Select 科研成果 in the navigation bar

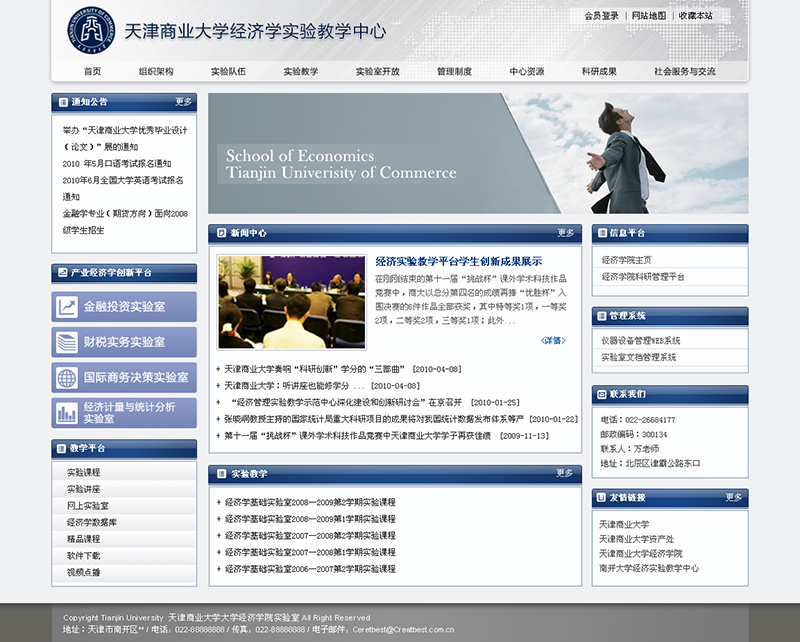click(599, 72)
